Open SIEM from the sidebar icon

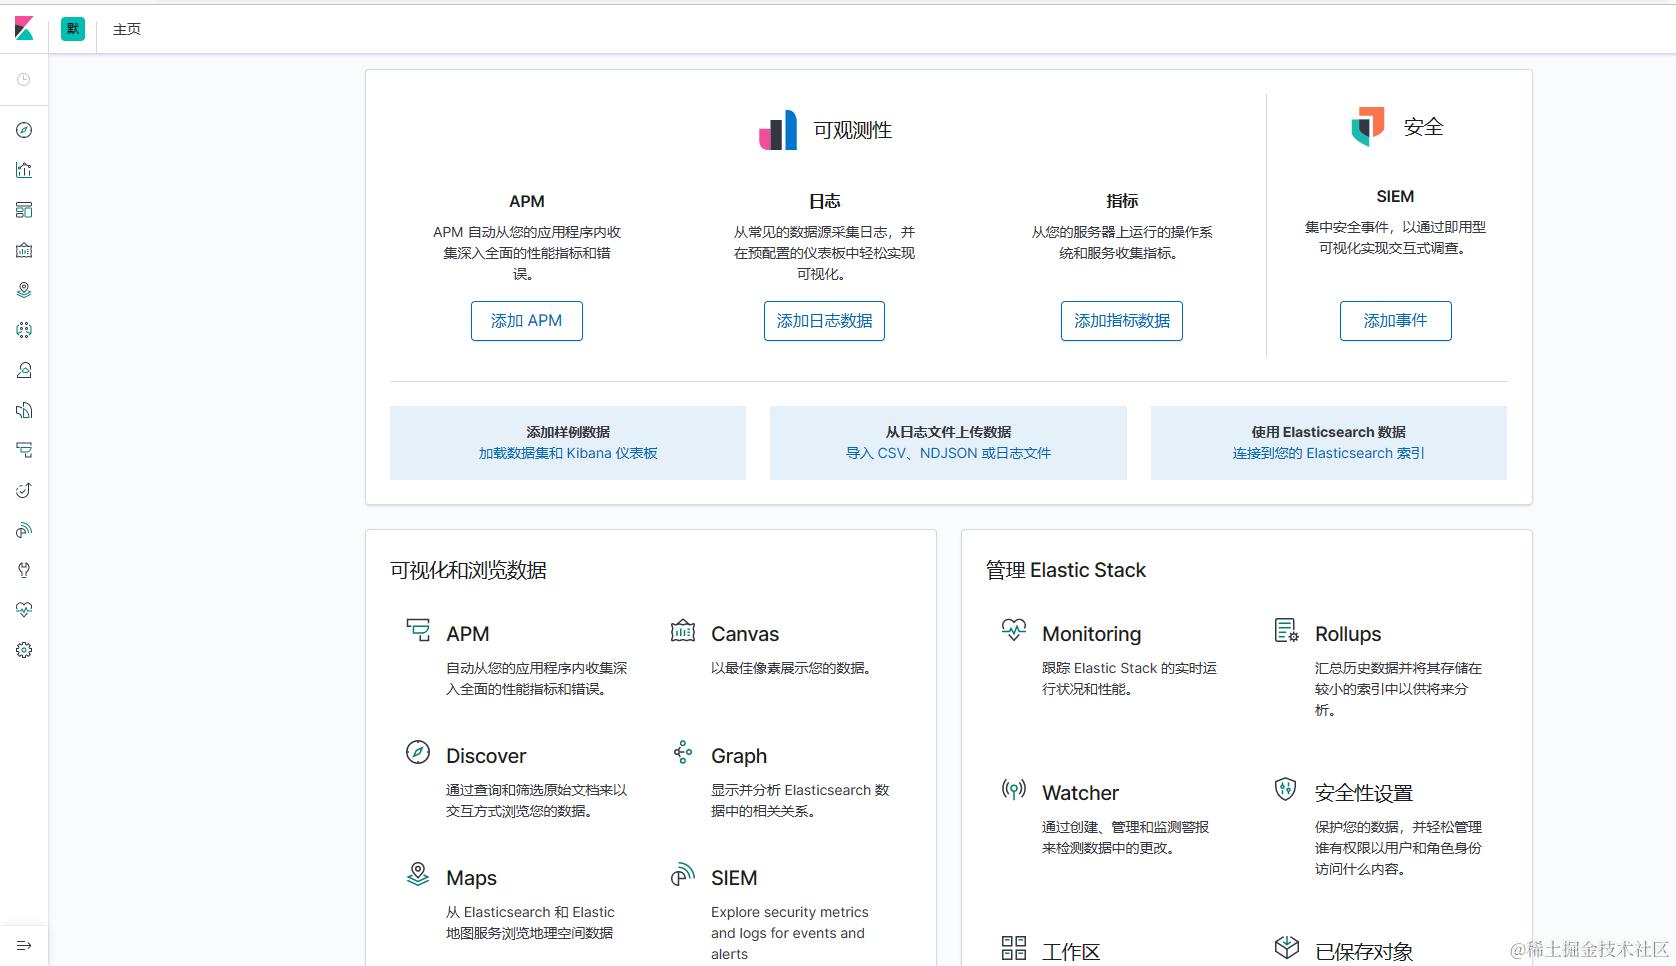24,530
